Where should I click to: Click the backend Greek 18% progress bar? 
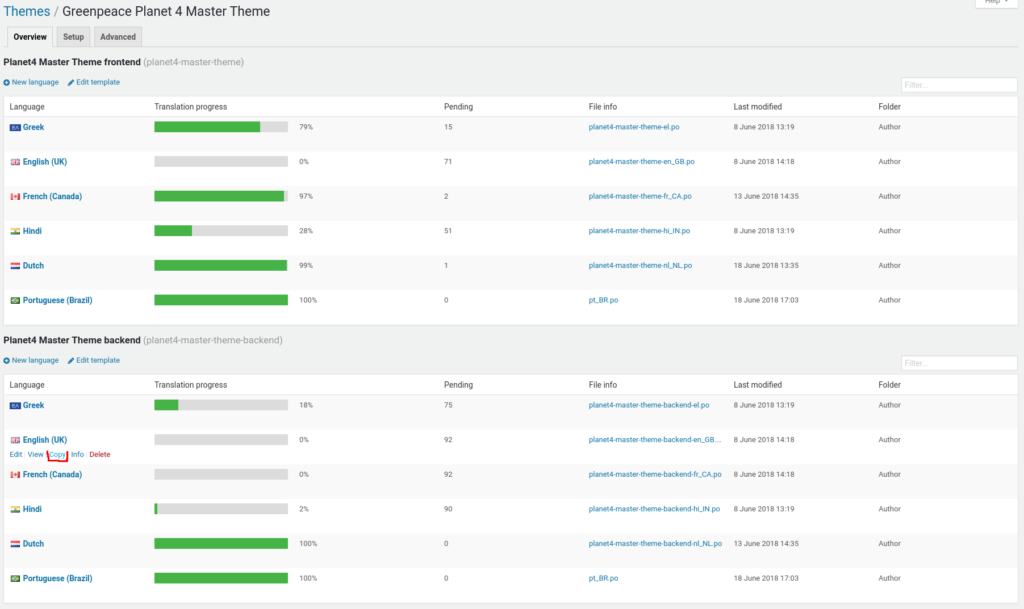pos(221,405)
